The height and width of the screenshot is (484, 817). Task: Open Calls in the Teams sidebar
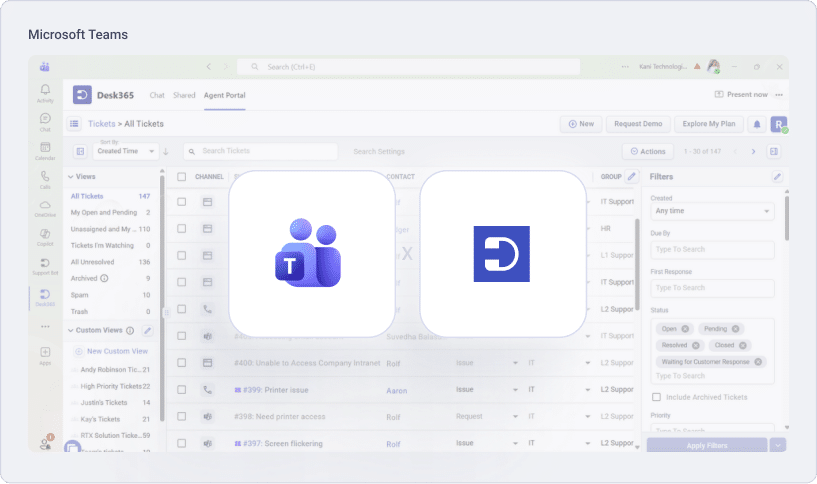click(45, 180)
